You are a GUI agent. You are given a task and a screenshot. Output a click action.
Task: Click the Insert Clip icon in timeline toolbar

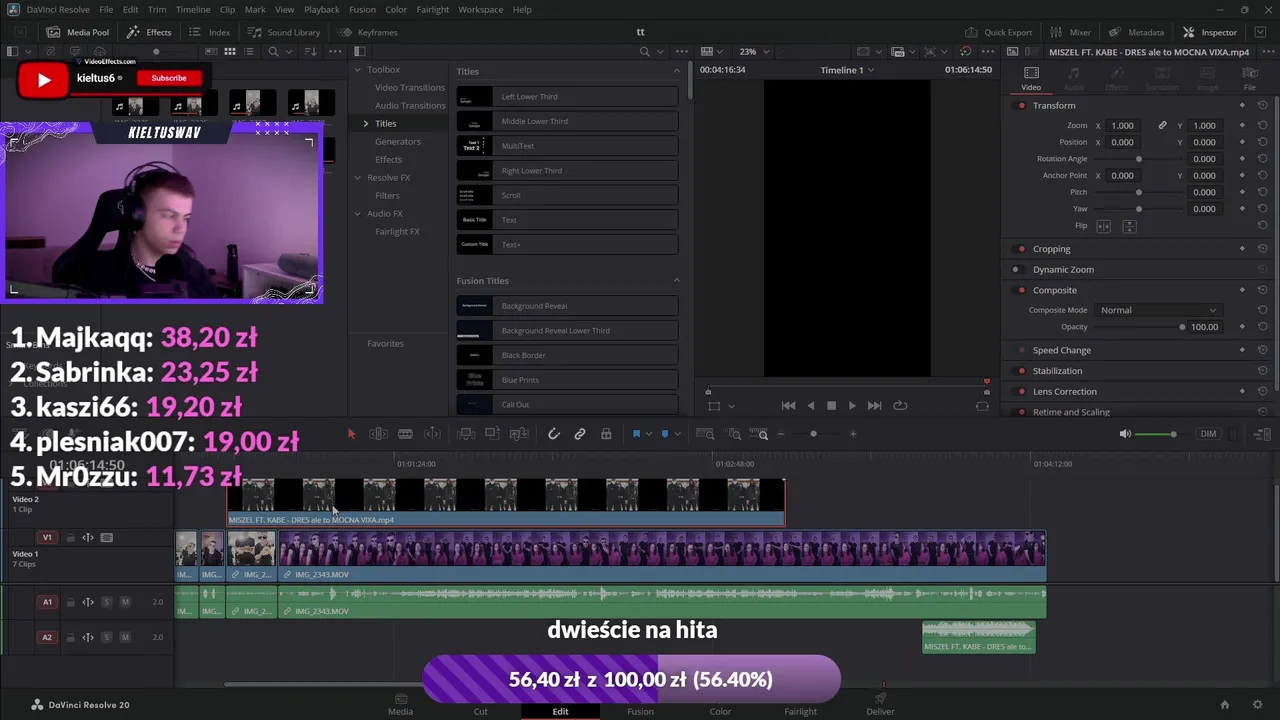point(466,434)
